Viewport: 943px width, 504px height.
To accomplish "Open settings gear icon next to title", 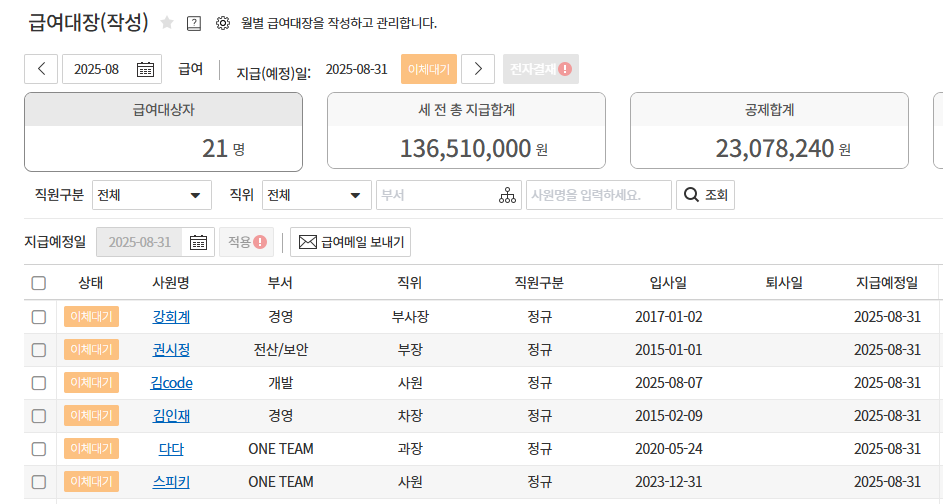I will 222,22.
